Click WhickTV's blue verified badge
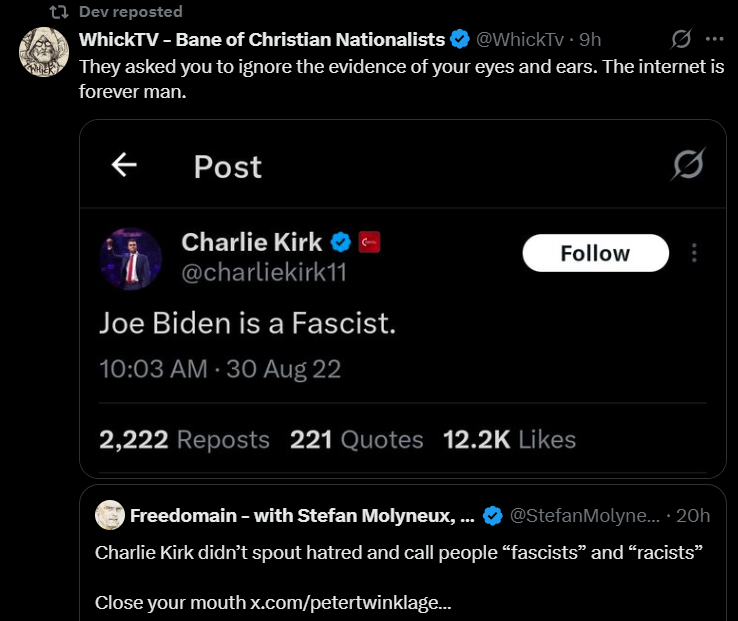The image size is (738, 621). [460, 40]
